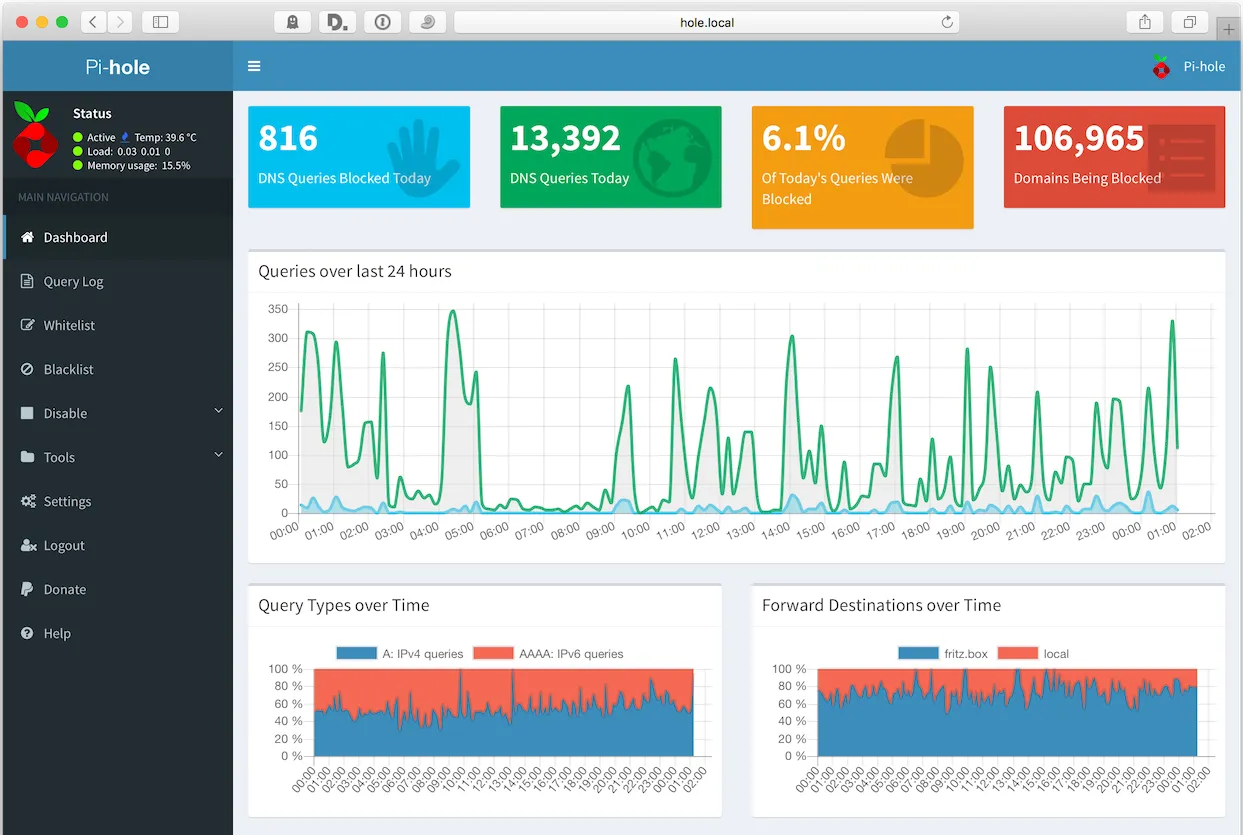Click the 1Password extension icon
Image resolution: width=1243 pixels, height=835 pixels.
383,21
